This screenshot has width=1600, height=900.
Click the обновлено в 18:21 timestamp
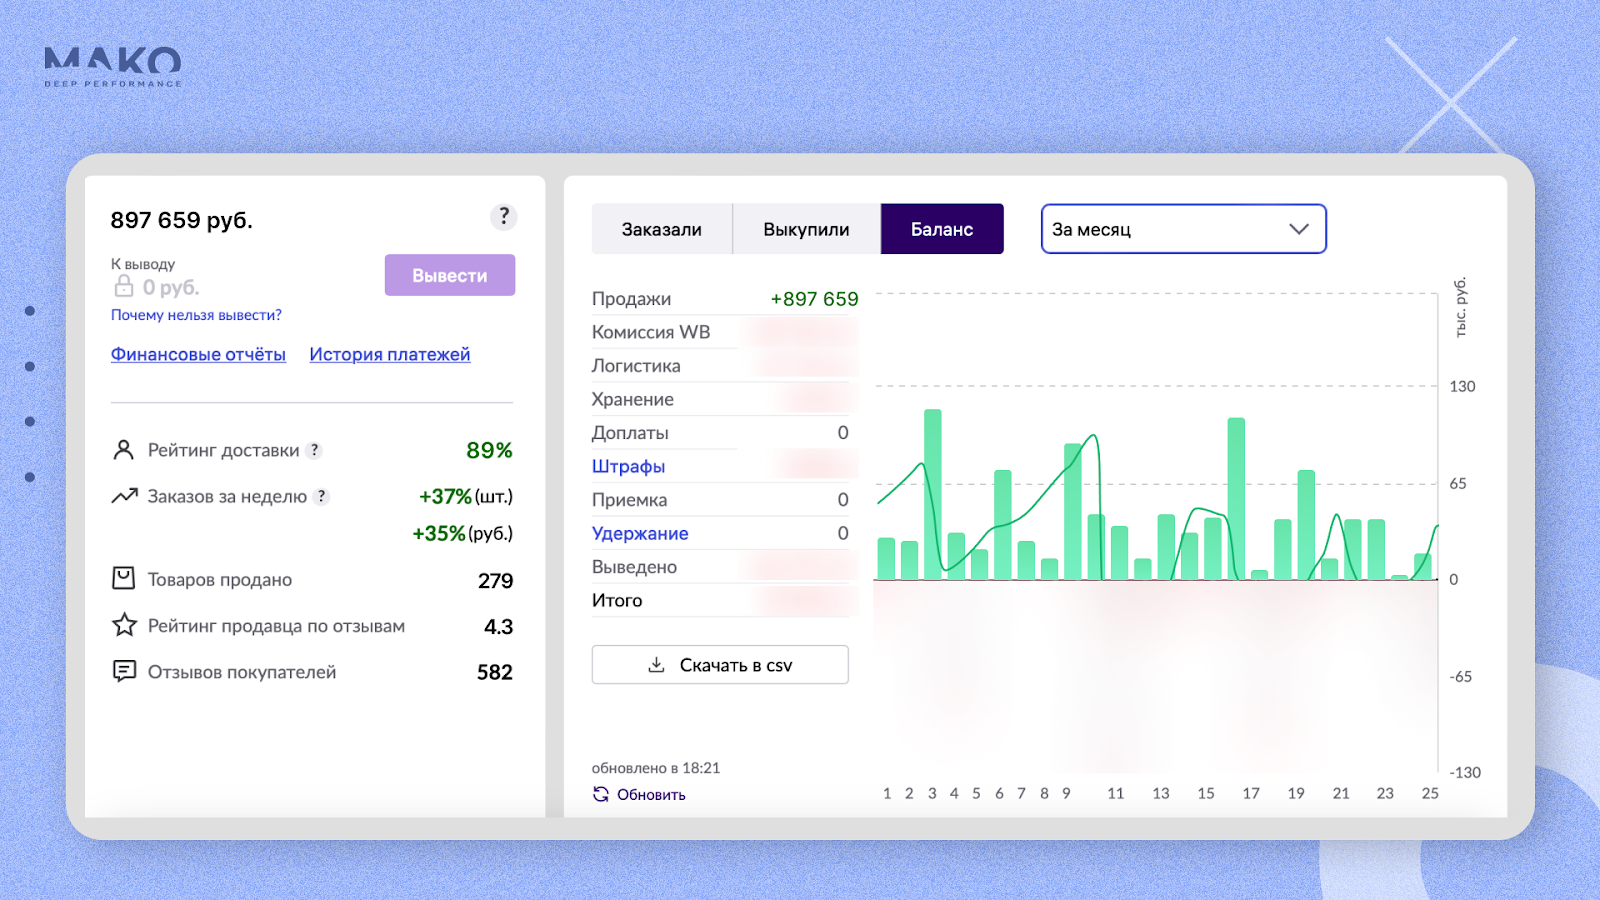656,768
